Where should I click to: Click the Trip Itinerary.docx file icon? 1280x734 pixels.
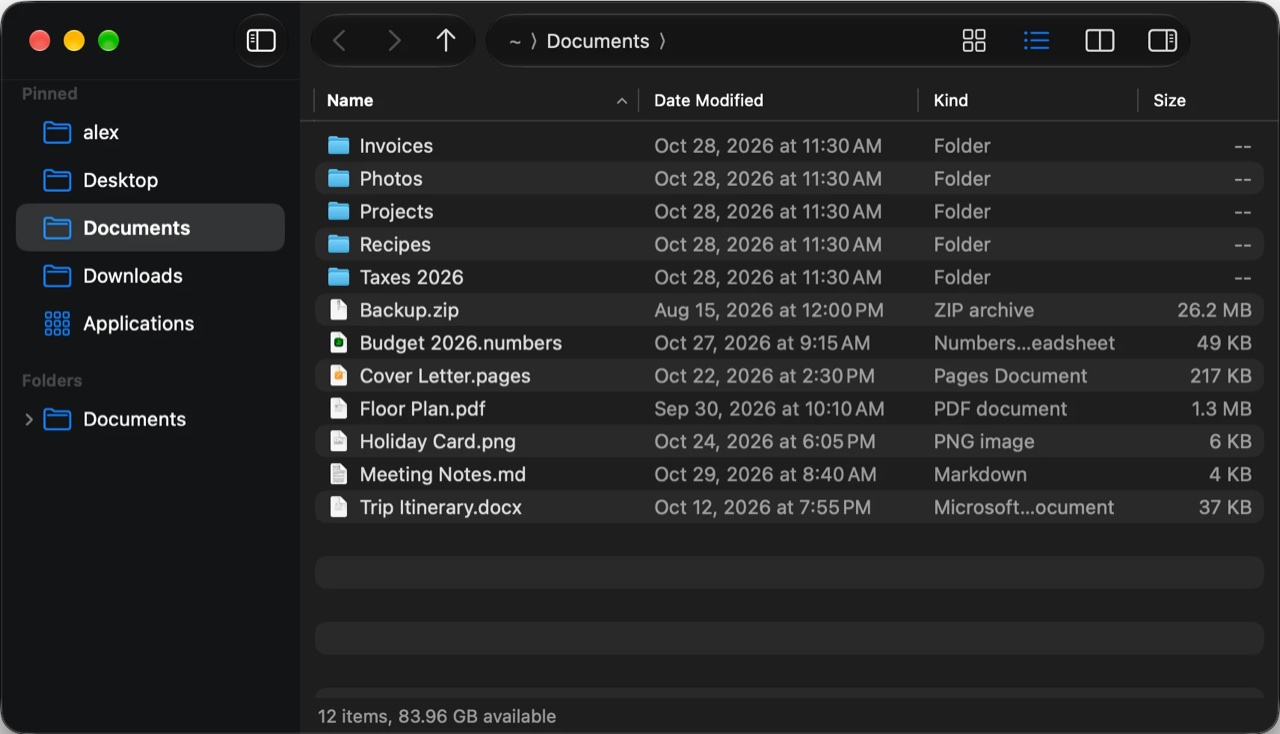[x=339, y=508]
